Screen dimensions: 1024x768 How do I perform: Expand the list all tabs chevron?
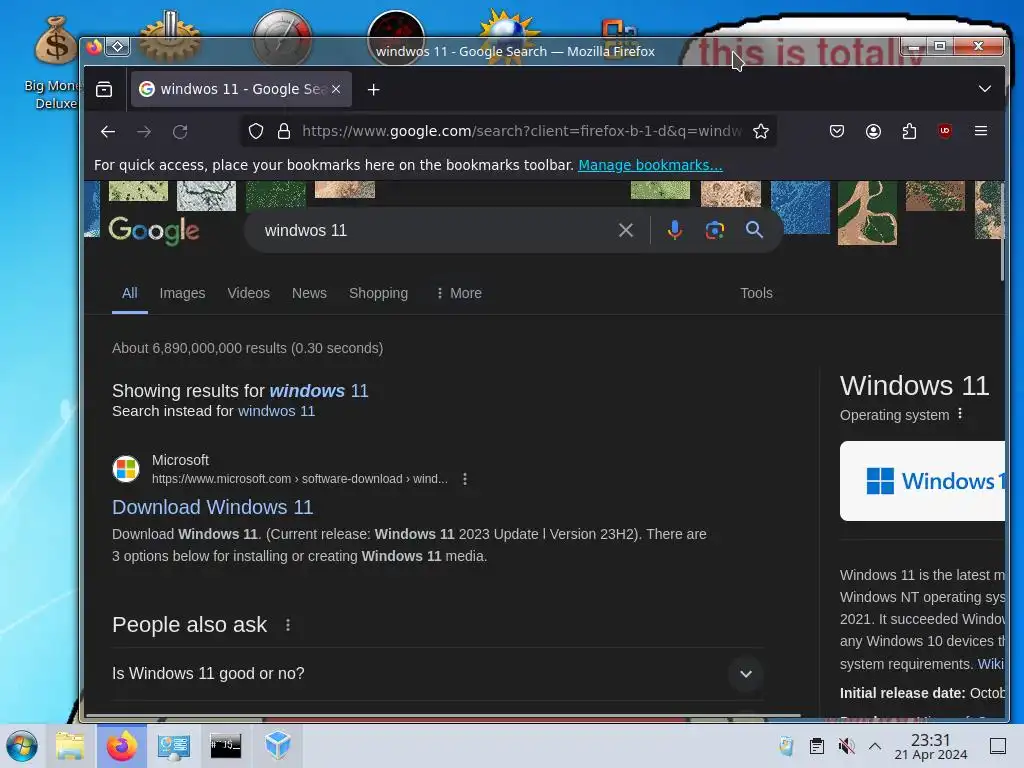point(985,89)
